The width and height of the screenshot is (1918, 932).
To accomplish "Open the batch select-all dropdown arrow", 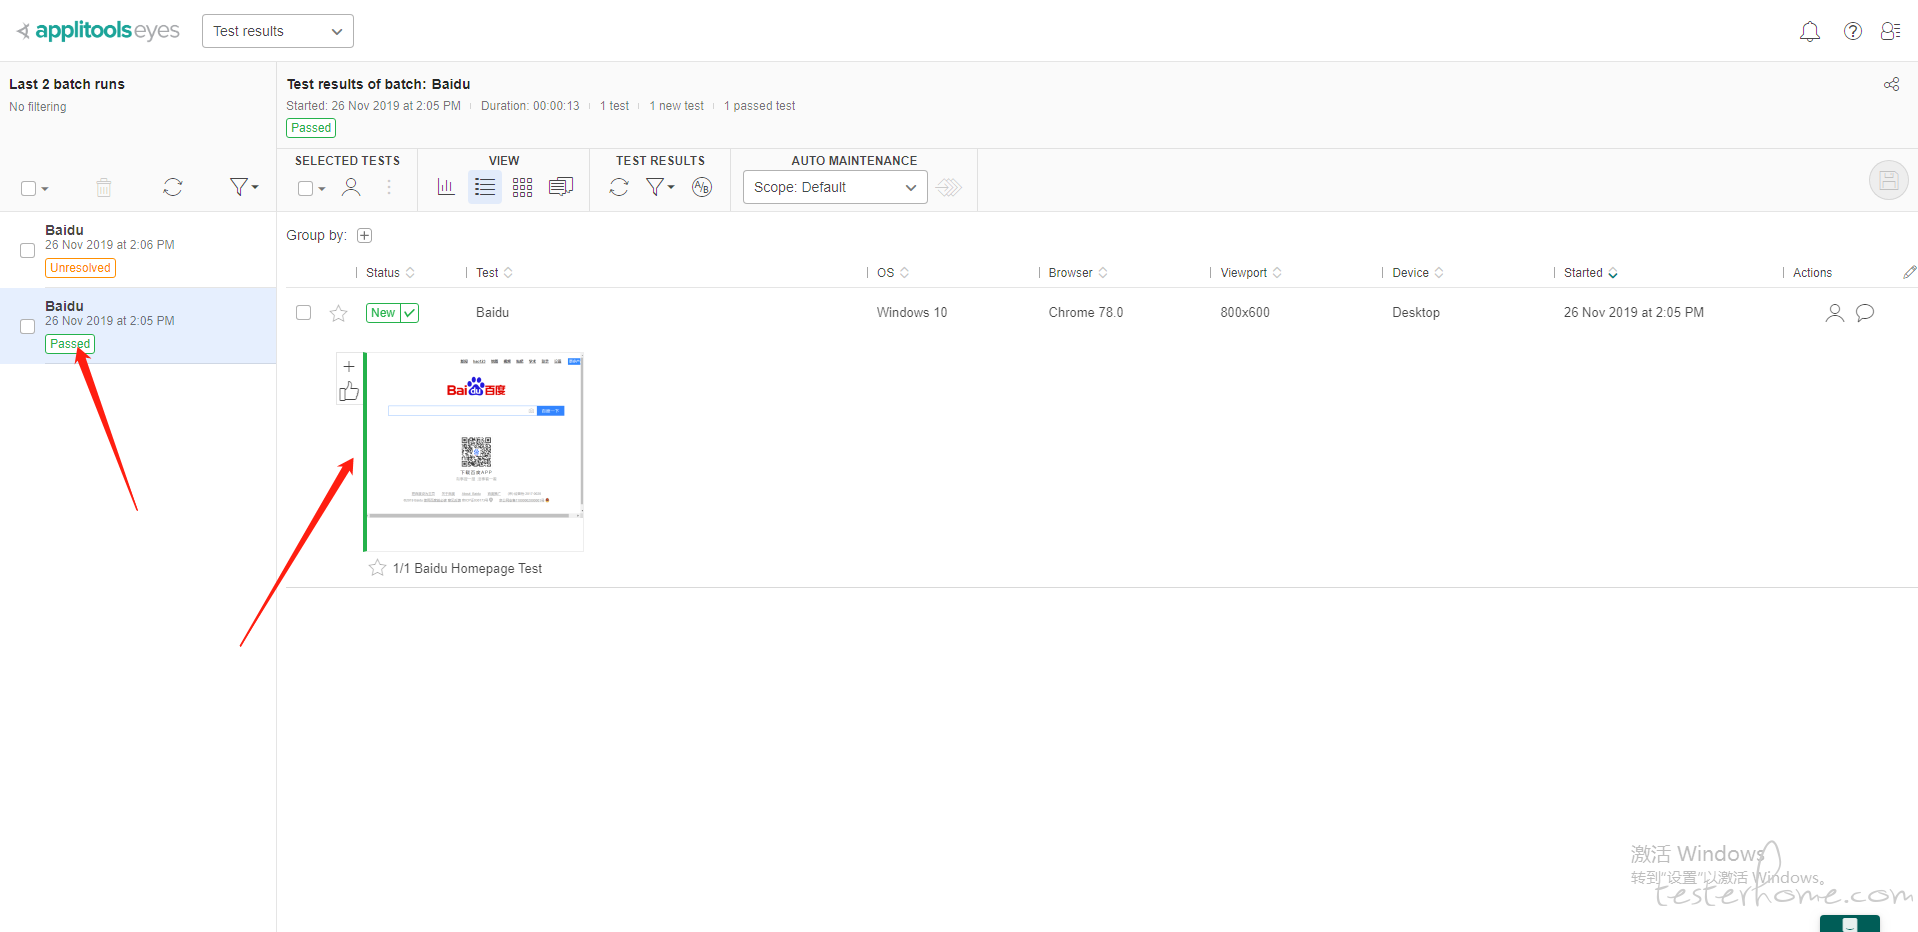I will click(x=45, y=189).
